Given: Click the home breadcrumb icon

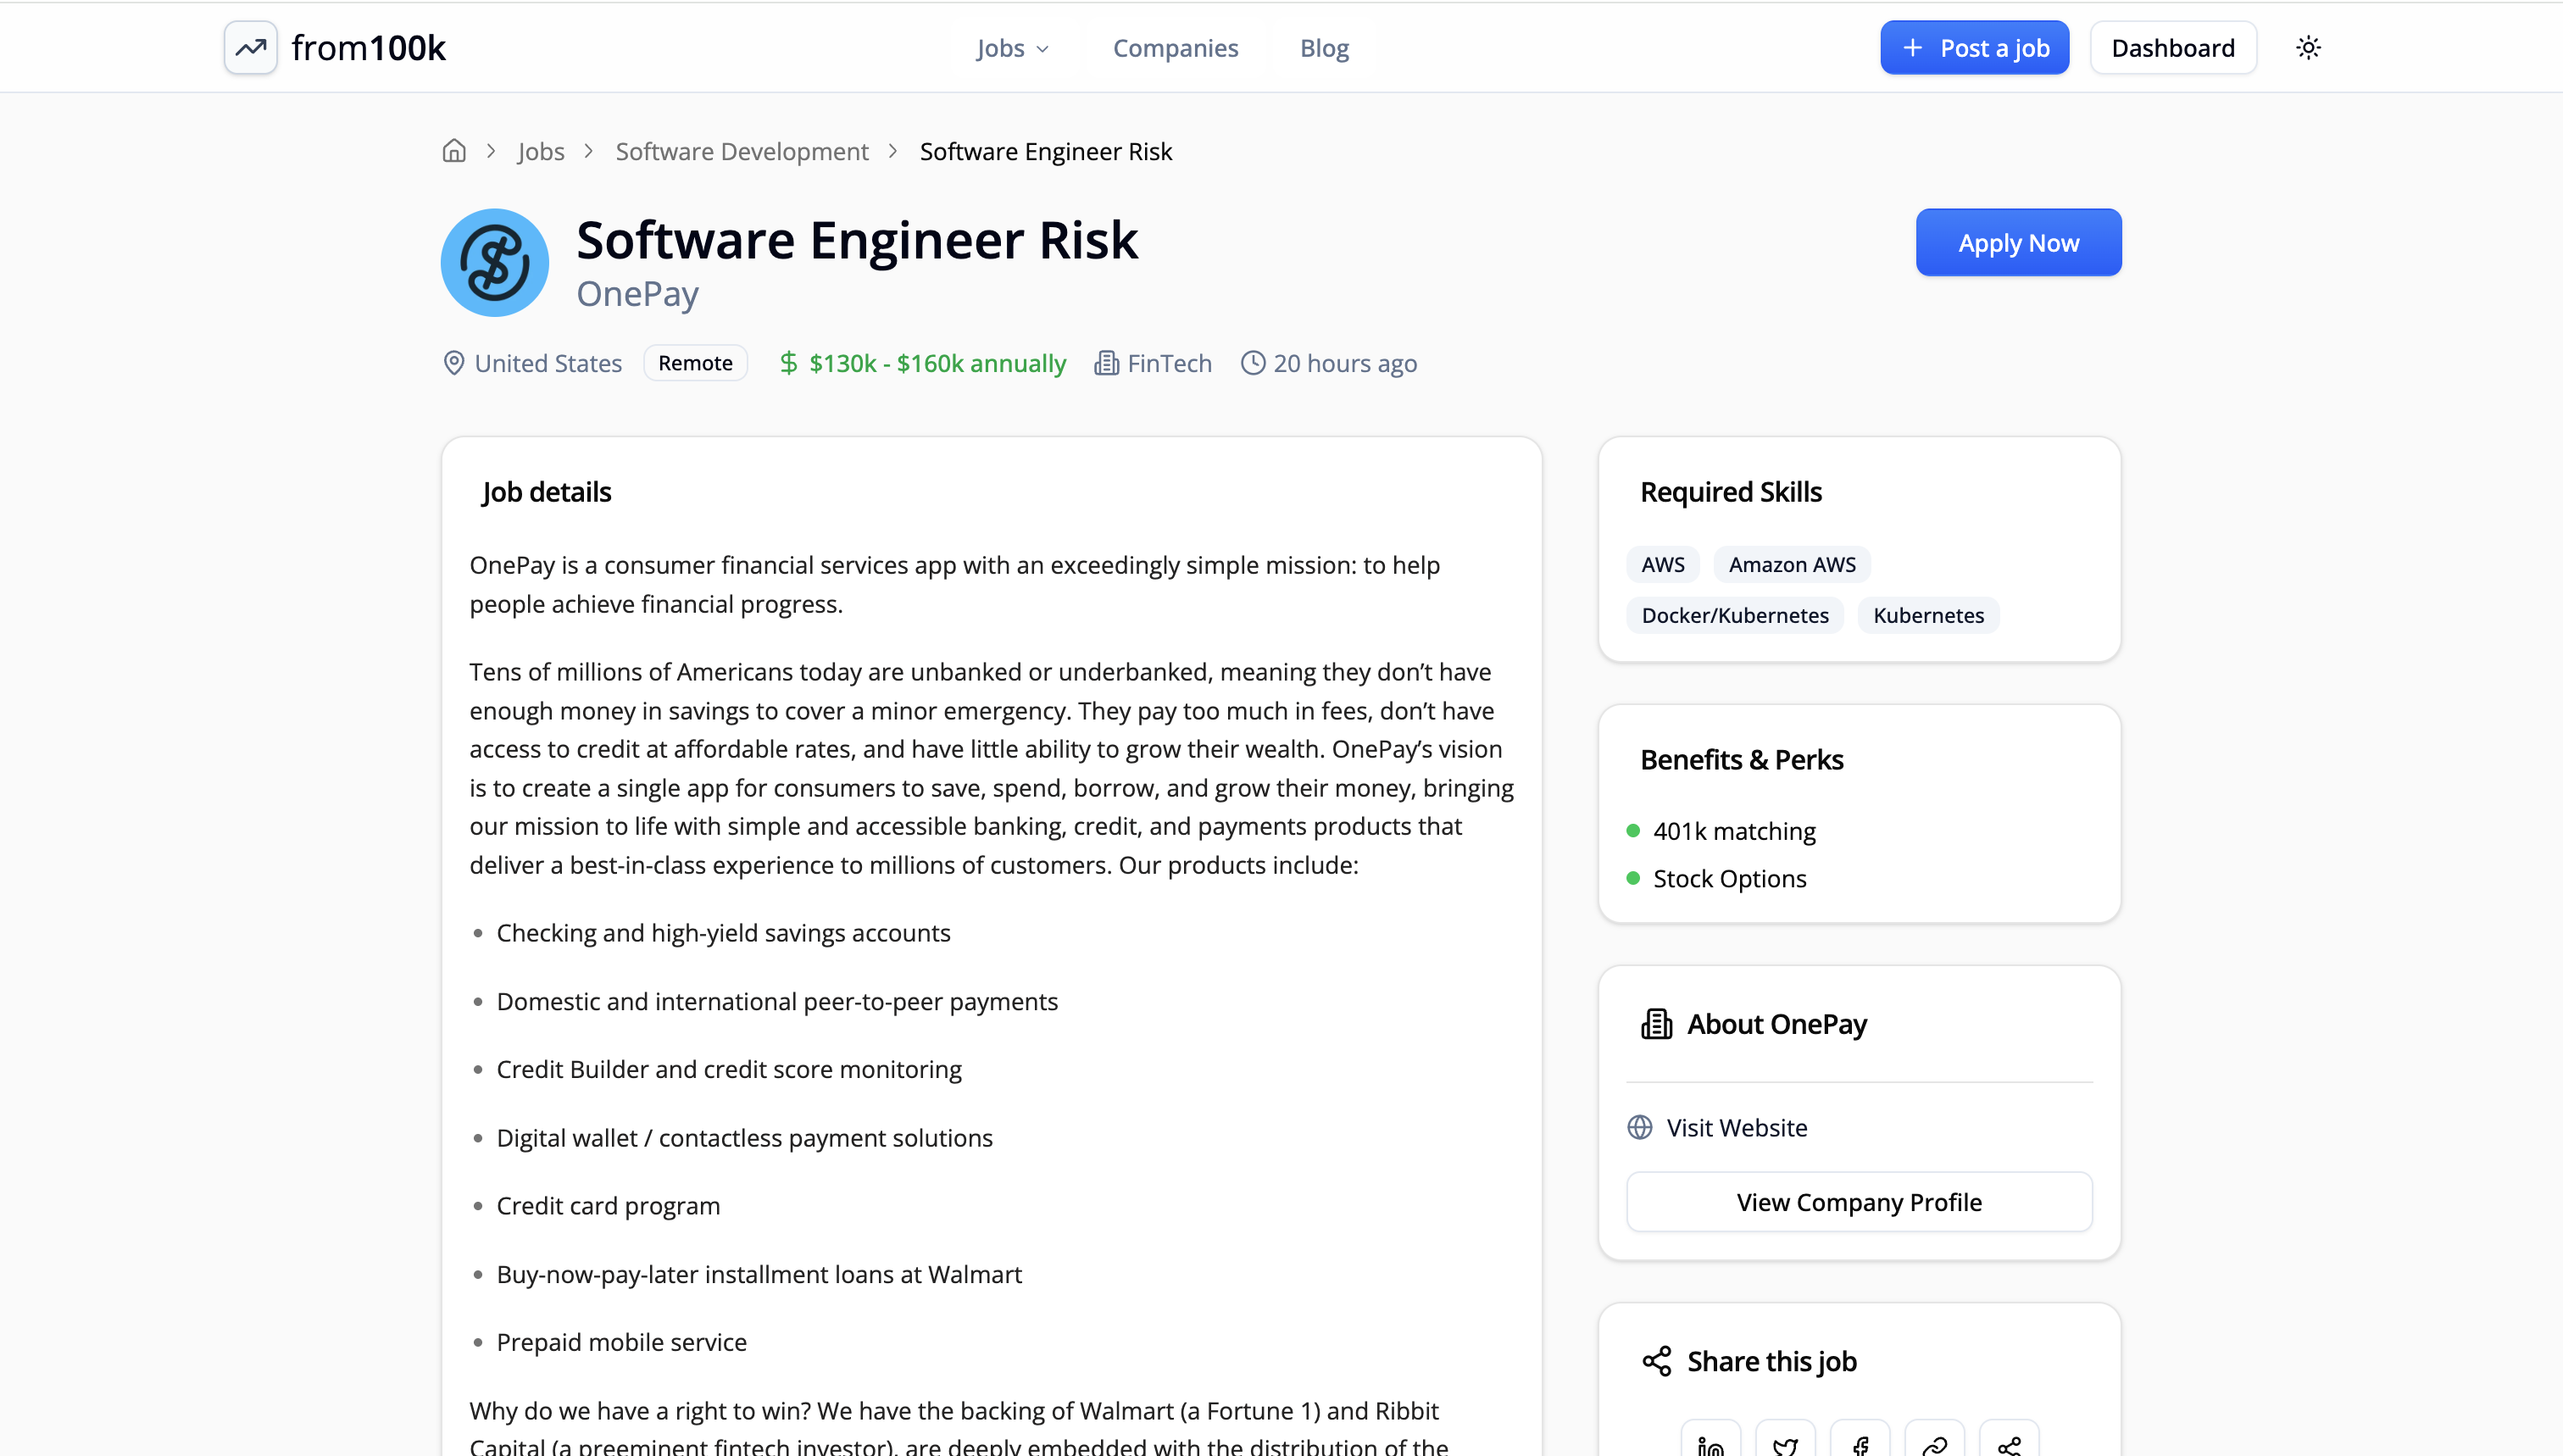Looking at the screenshot, I should click(454, 151).
